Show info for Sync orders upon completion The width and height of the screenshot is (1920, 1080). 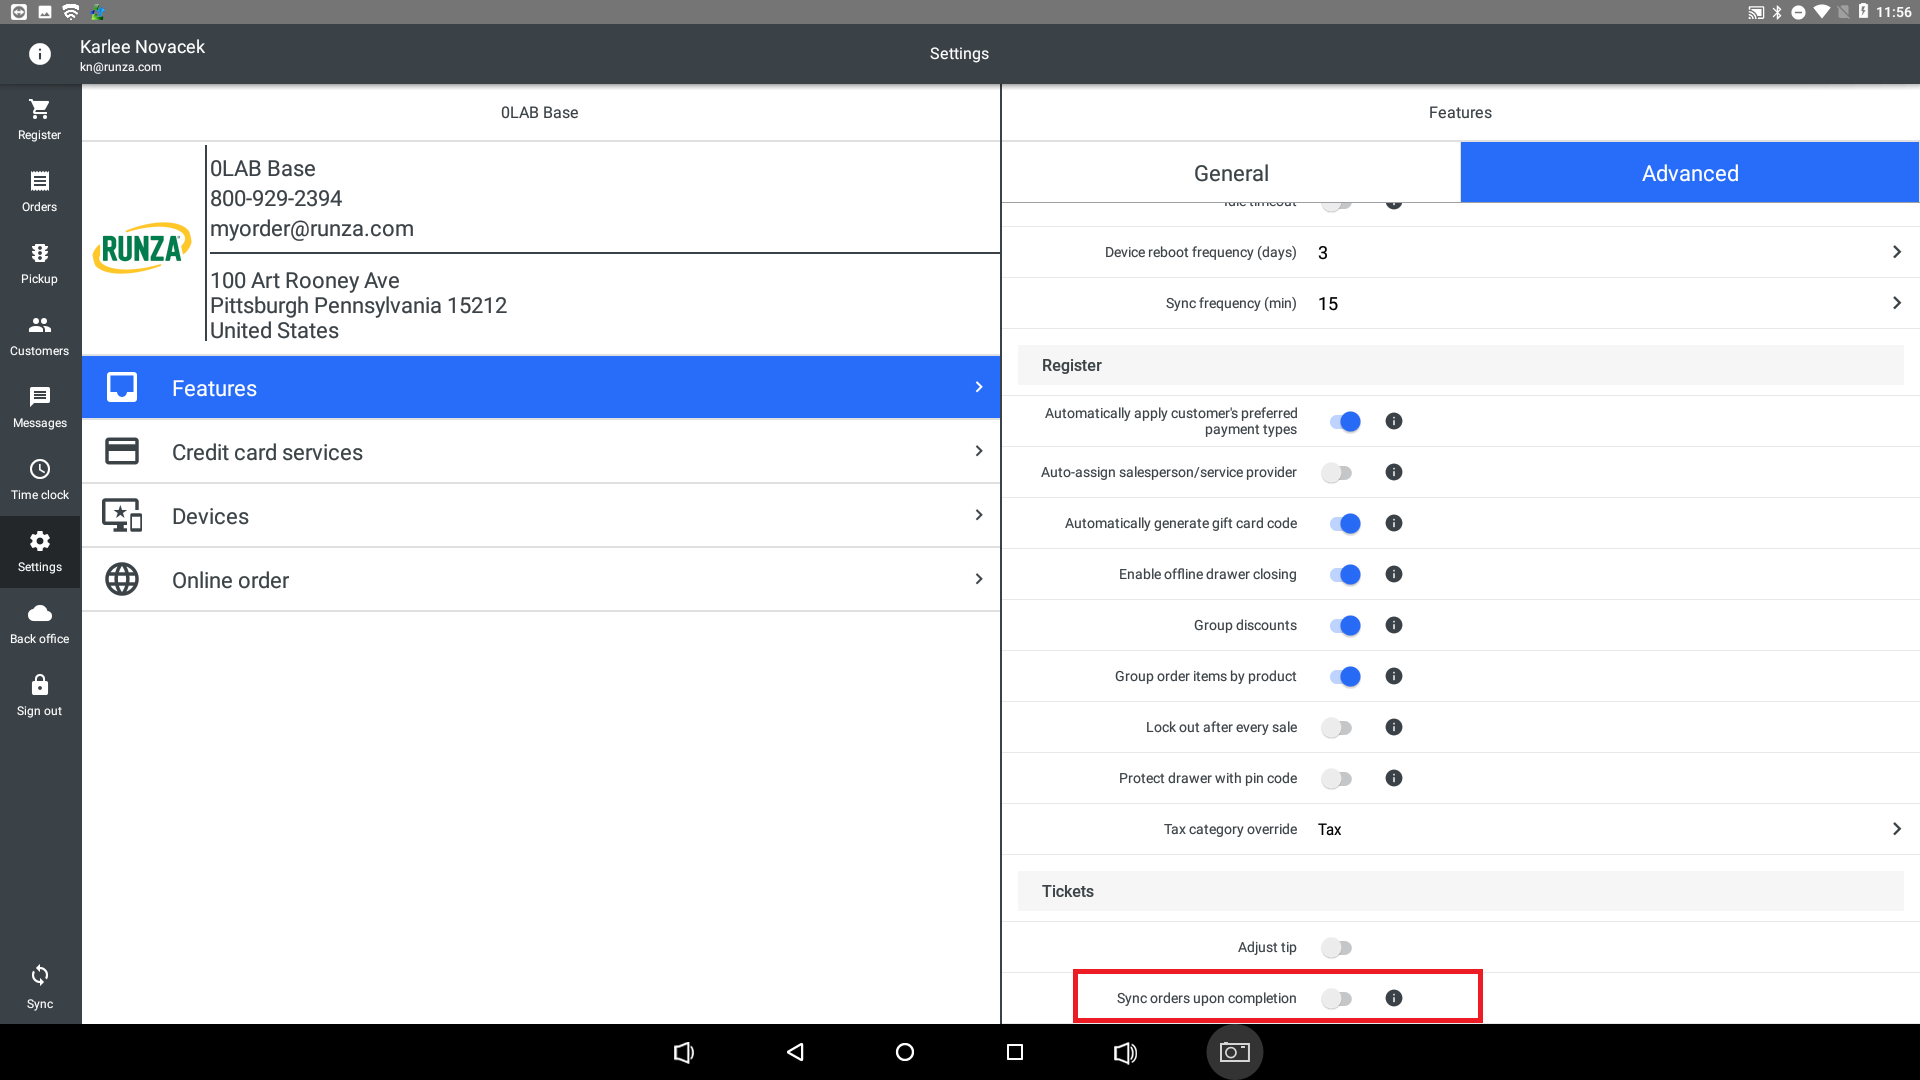coord(1394,998)
